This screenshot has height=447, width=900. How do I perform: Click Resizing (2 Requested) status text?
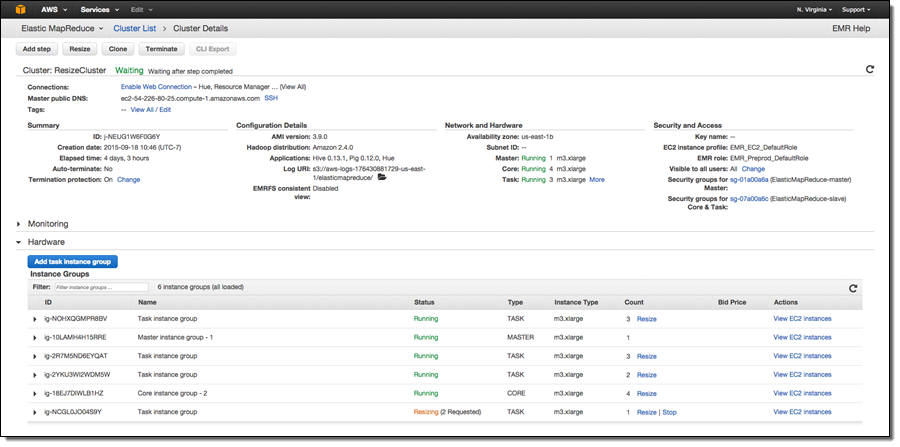pos(447,411)
